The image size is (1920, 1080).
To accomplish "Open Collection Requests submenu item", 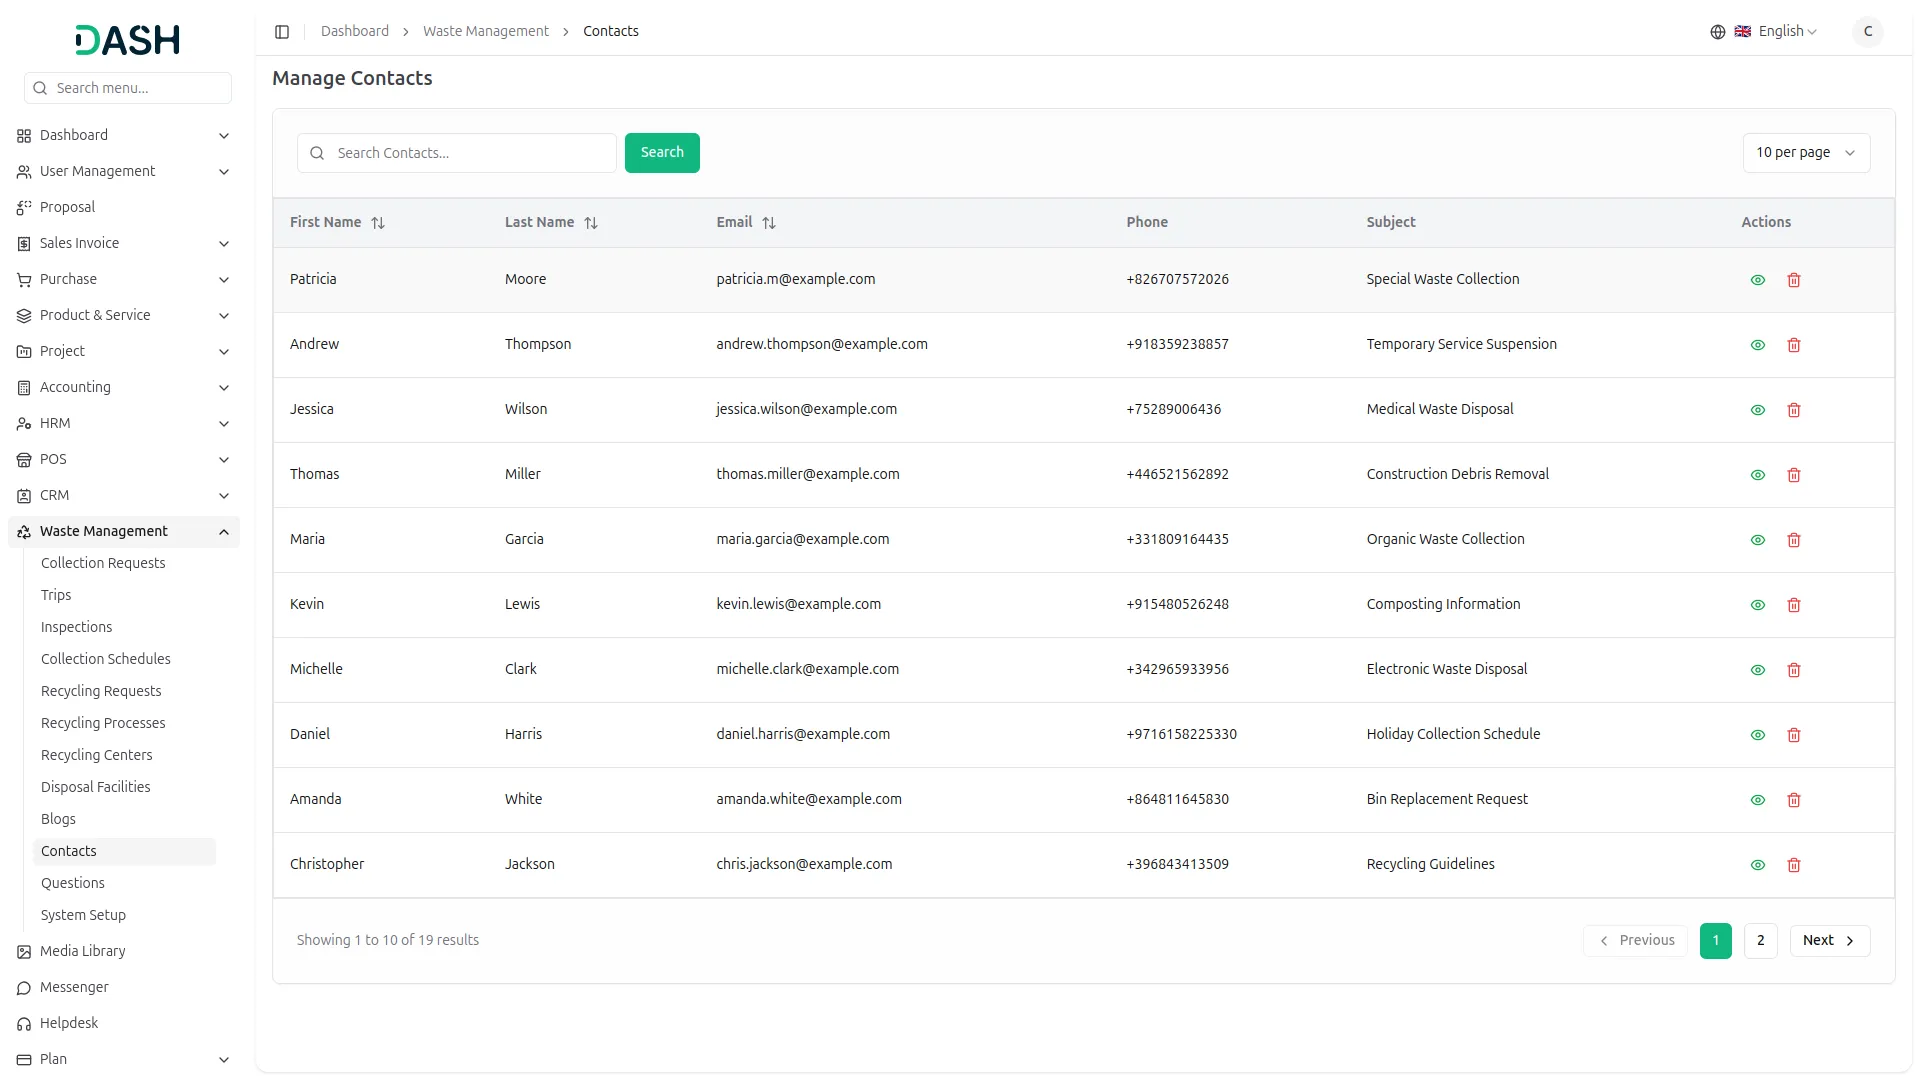I will (x=103, y=563).
